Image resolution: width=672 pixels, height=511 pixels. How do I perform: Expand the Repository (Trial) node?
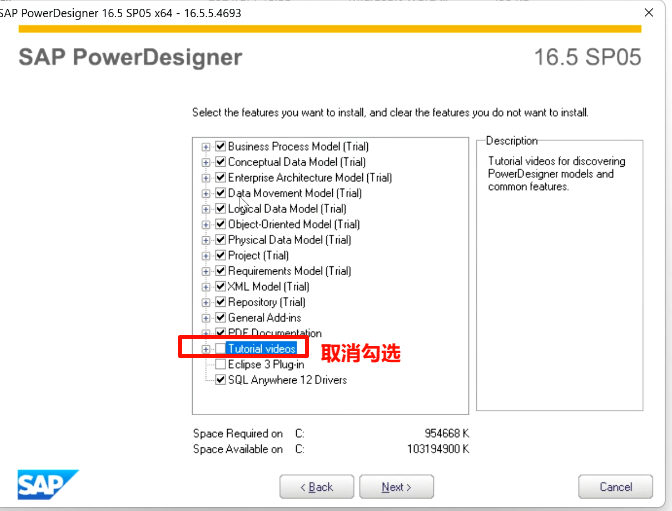pyautogui.click(x=206, y=302)
